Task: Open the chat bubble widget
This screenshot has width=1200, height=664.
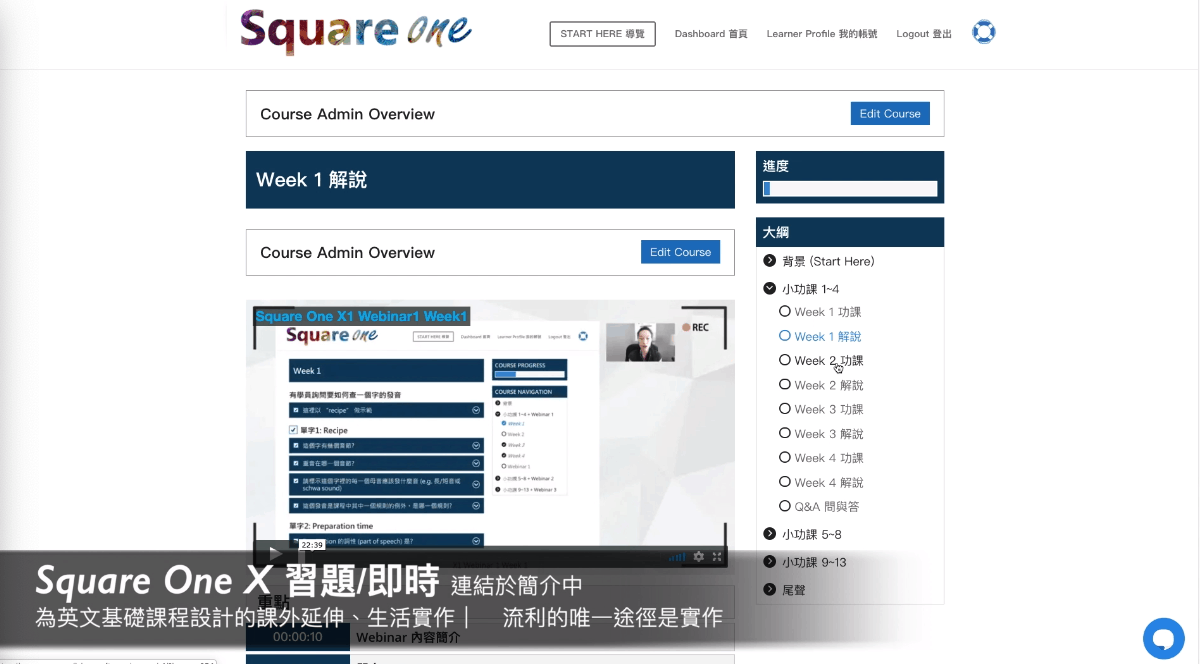Action: click(1163, 637)
